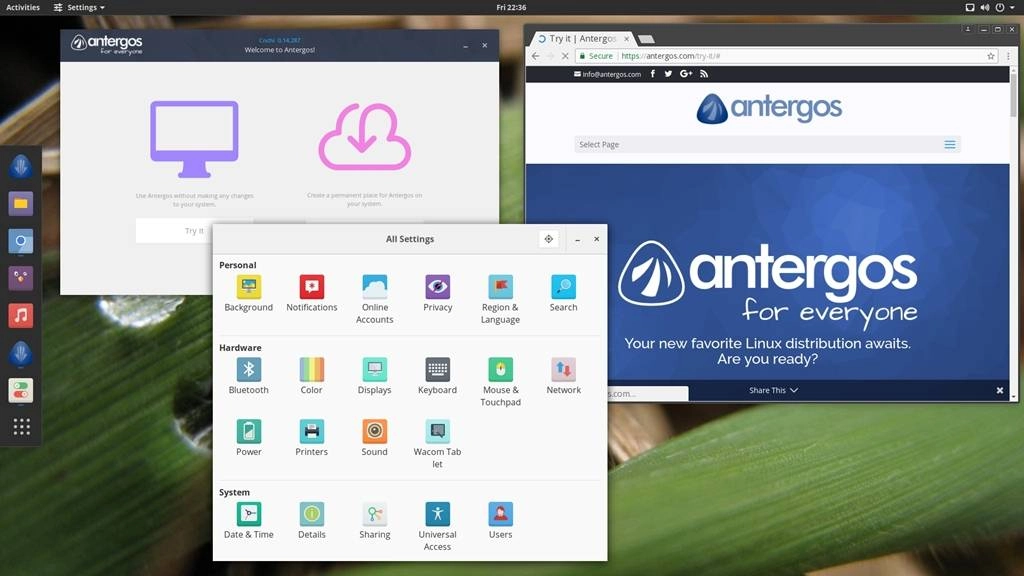Launch music player from the dock

pos(21,315)
